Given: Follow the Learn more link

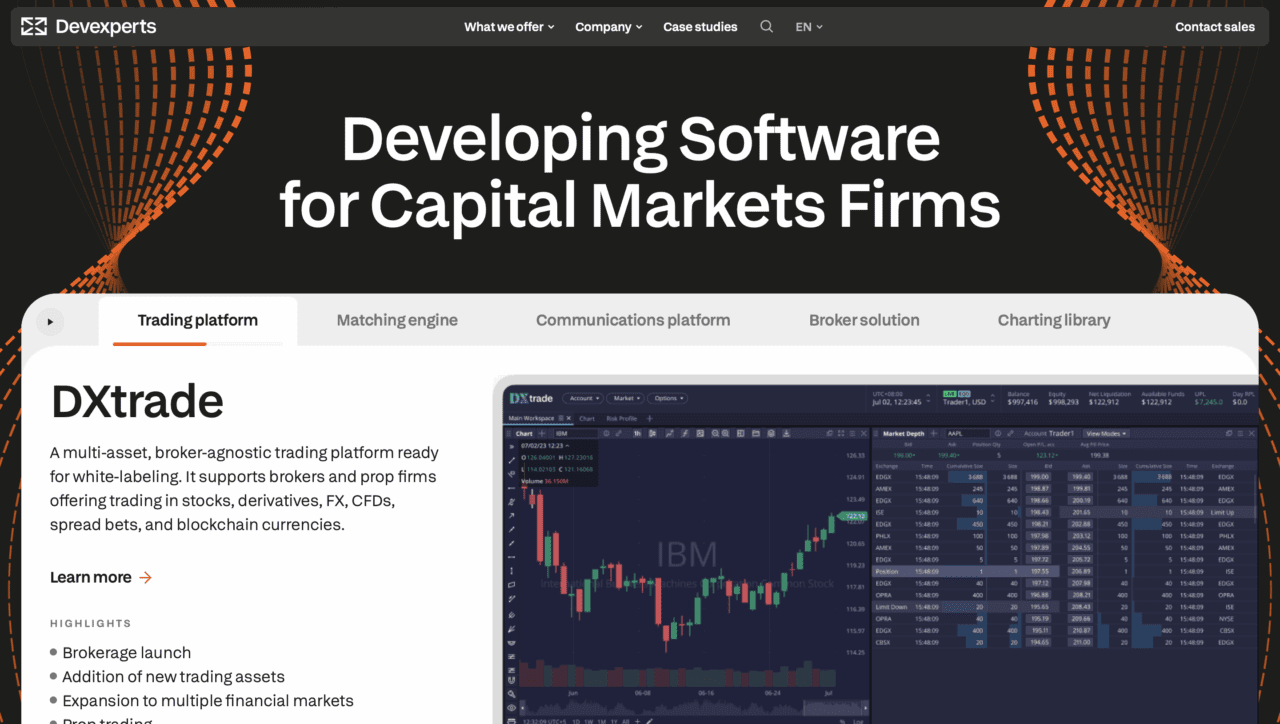Looking at the screenshot, I should point(91,577).
